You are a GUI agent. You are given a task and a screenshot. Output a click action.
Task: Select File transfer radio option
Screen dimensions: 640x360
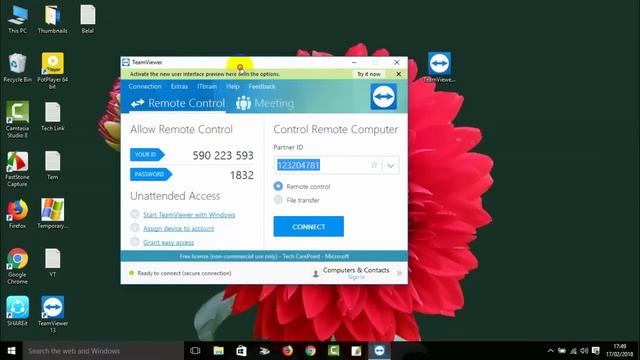[278, 200]
